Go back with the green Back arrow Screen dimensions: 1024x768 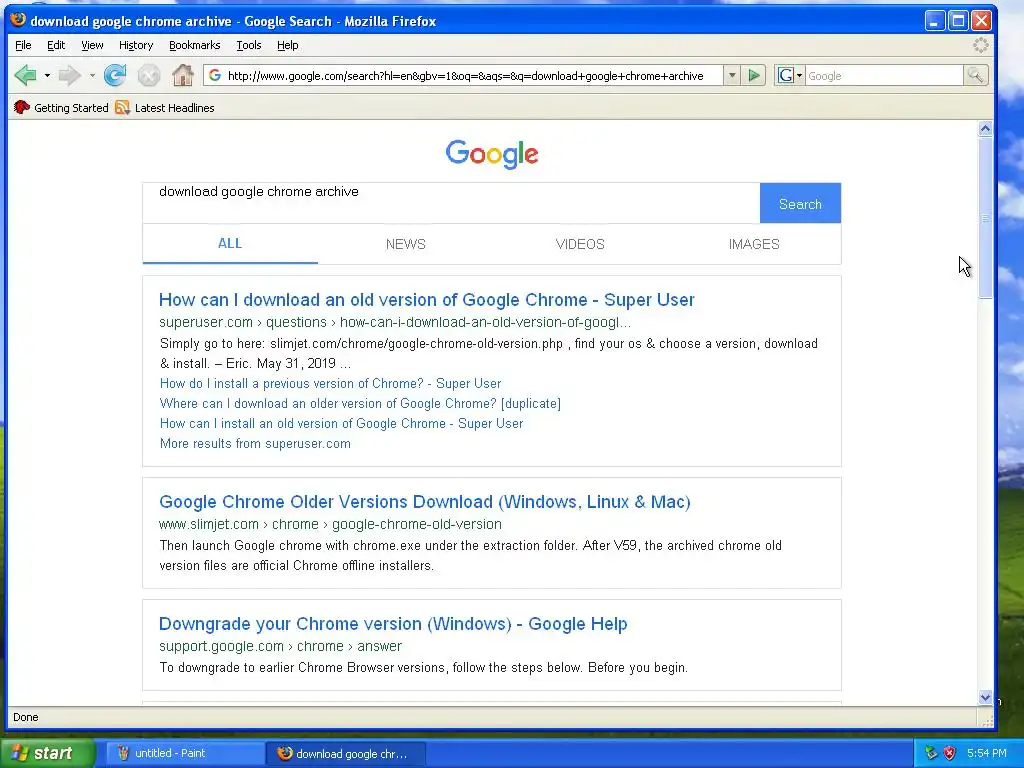25,76
